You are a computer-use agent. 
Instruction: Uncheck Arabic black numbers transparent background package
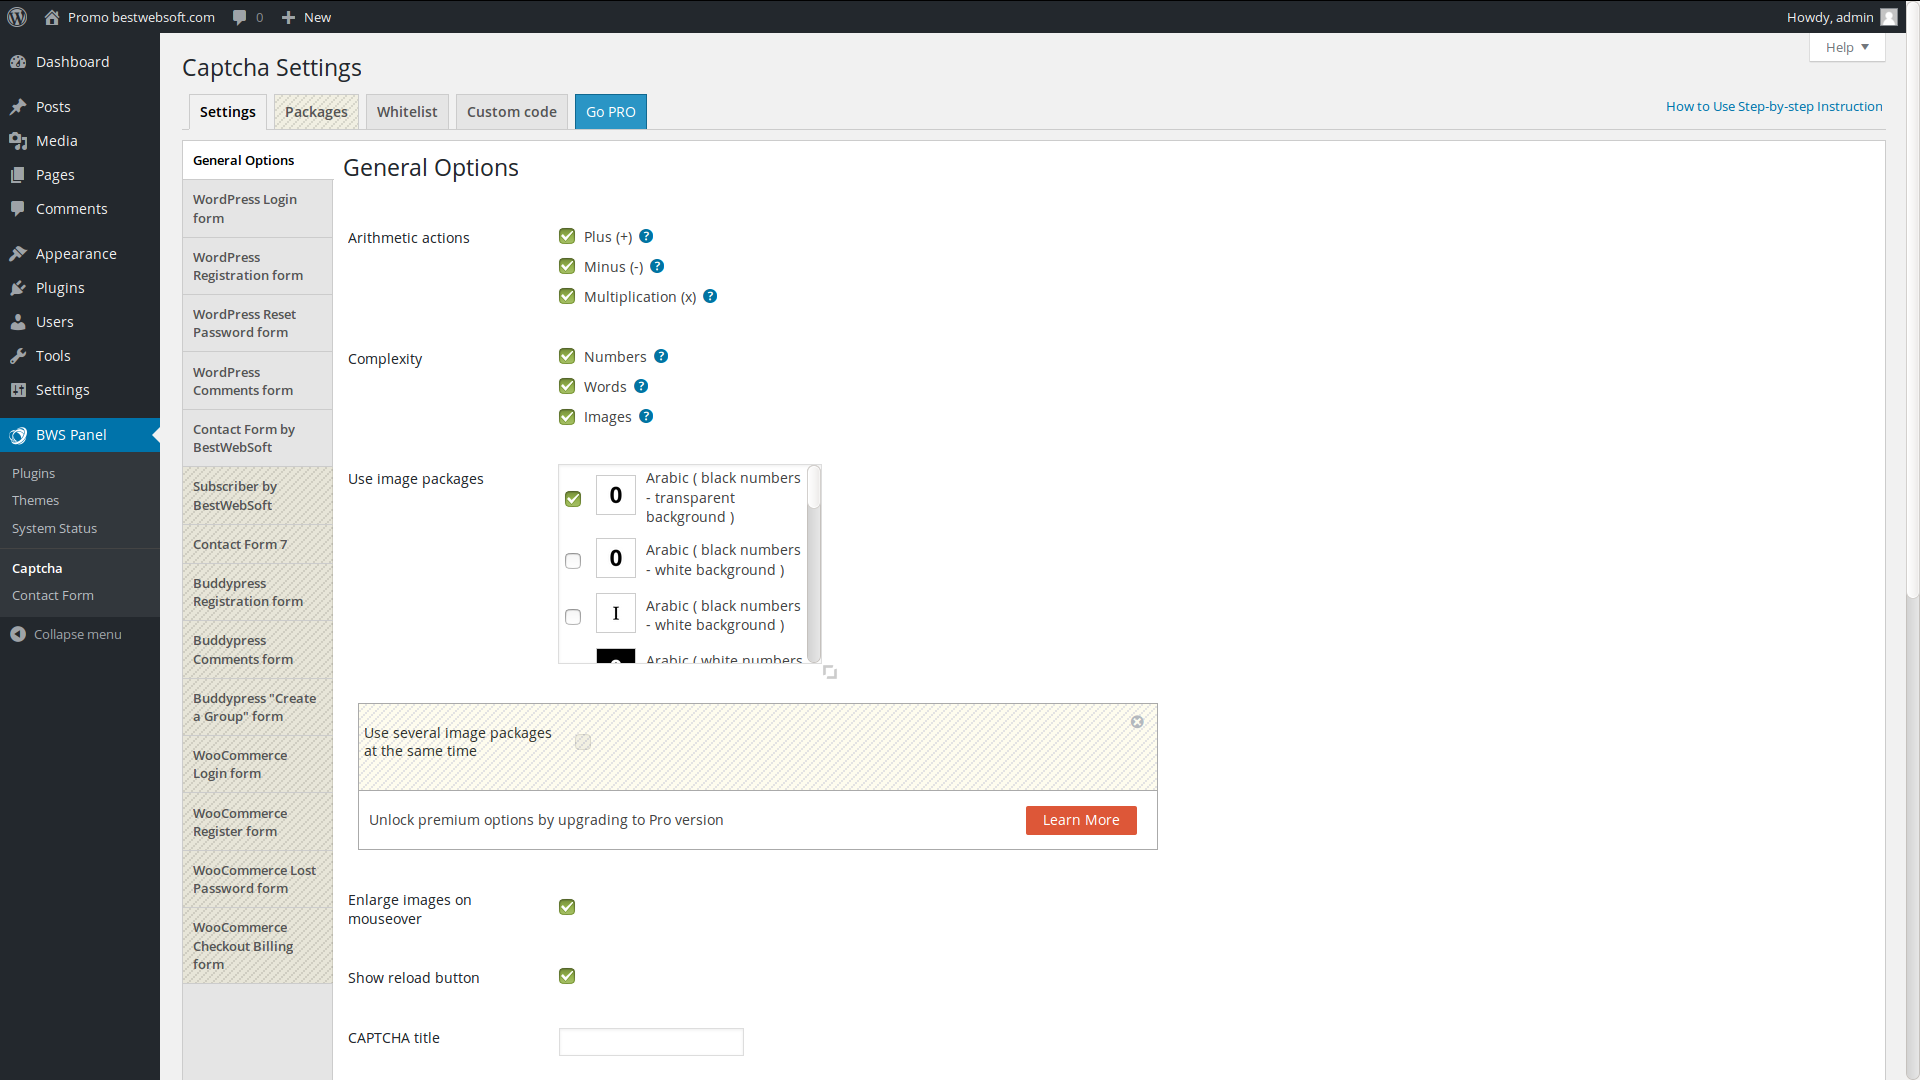(x=573, y=498)
